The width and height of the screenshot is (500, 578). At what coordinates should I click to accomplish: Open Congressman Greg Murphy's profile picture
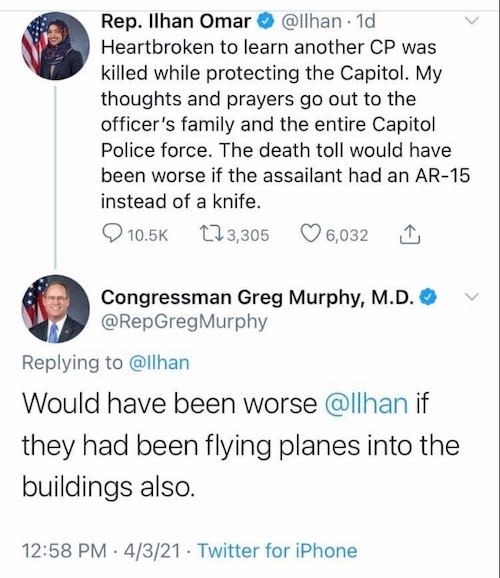(55, 309)
